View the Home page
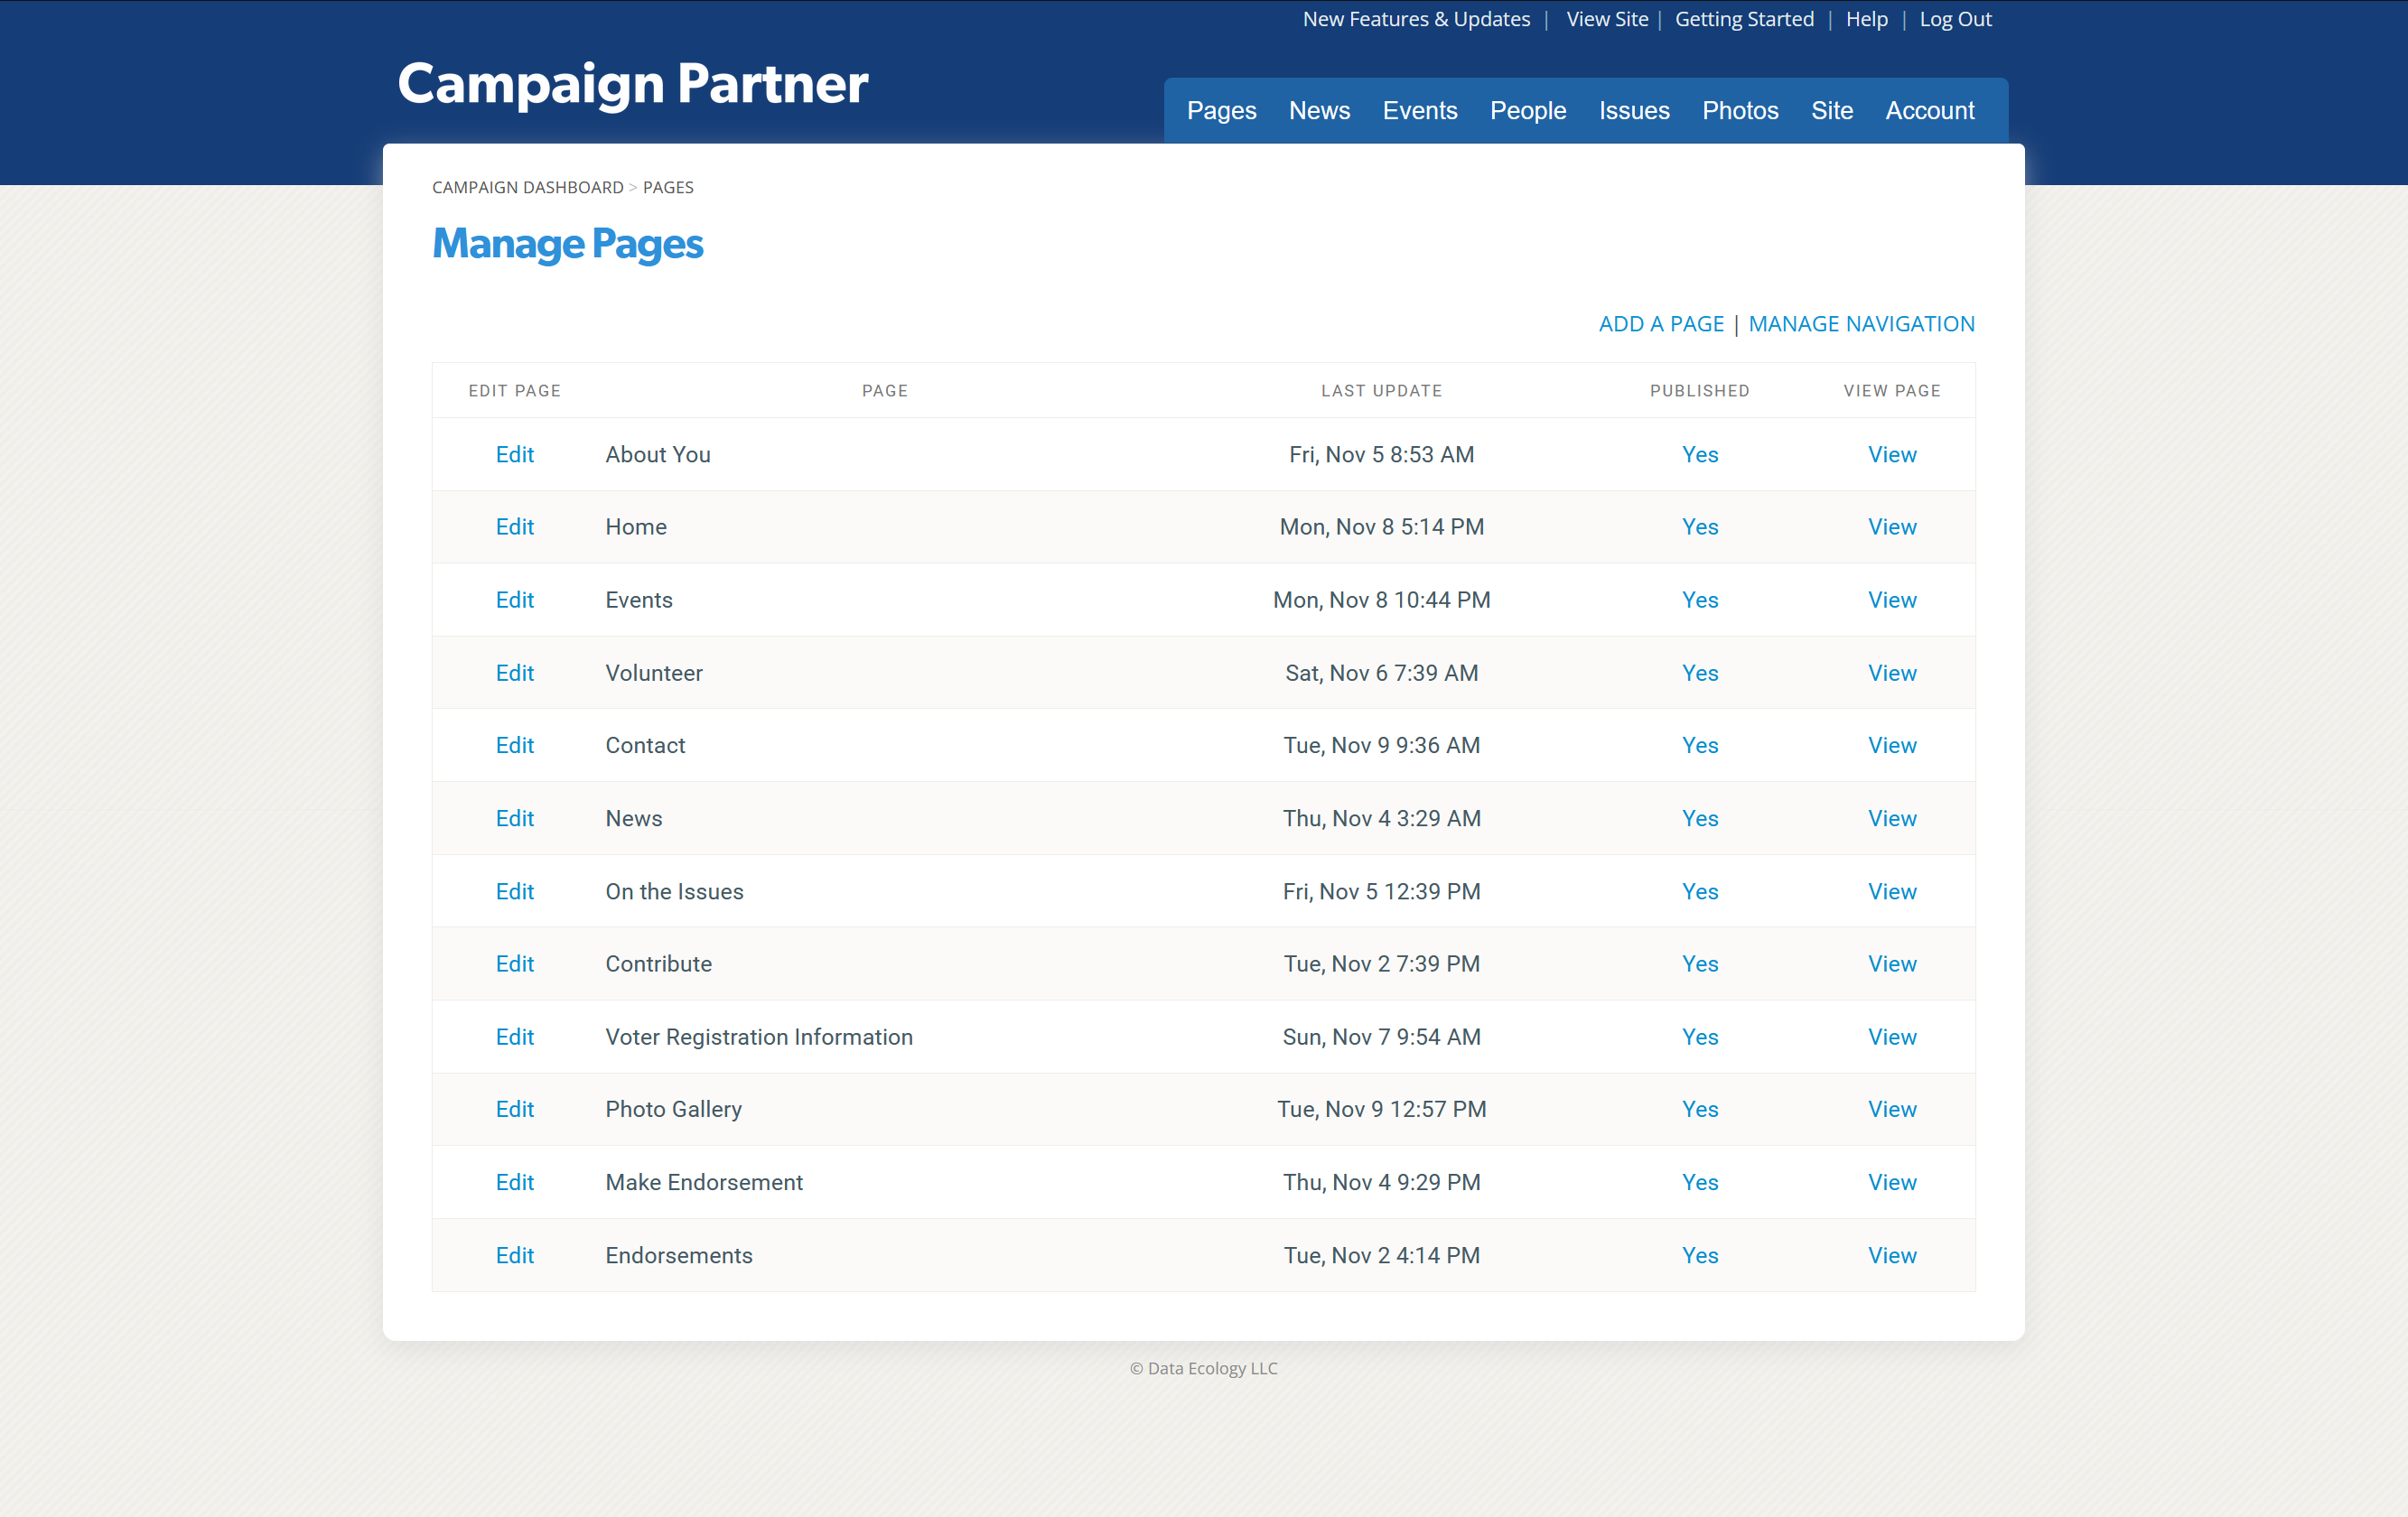 (1892, 527)
